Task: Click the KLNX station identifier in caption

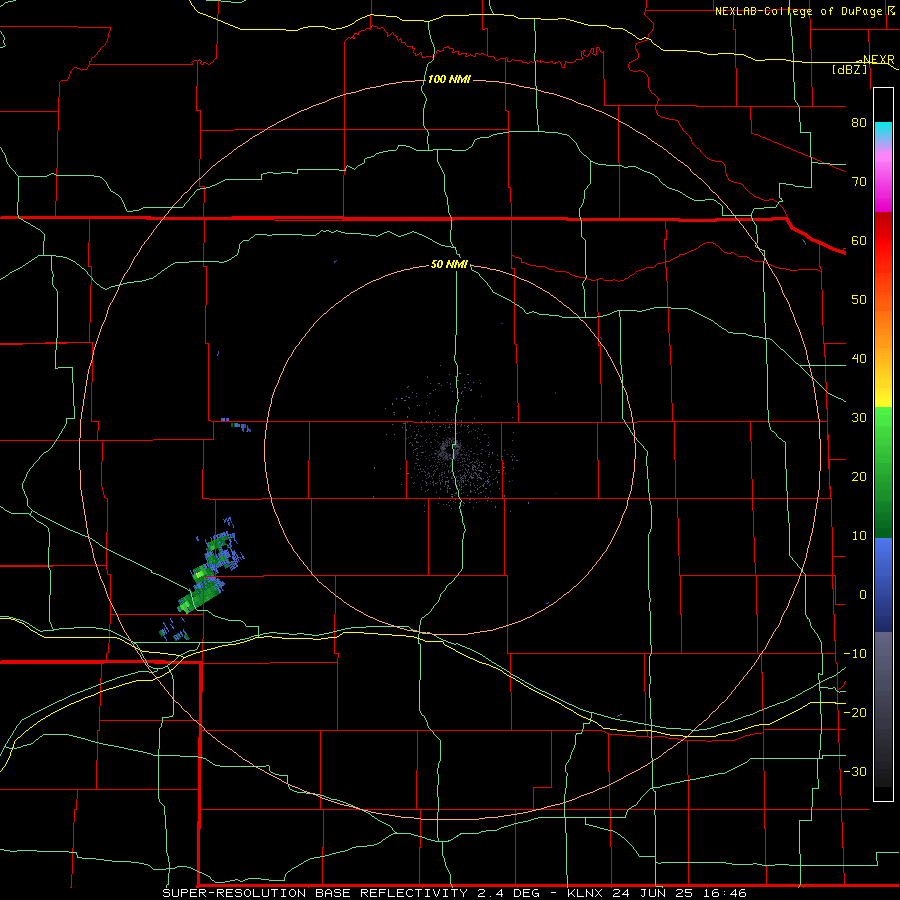Action: click(585, 893)
